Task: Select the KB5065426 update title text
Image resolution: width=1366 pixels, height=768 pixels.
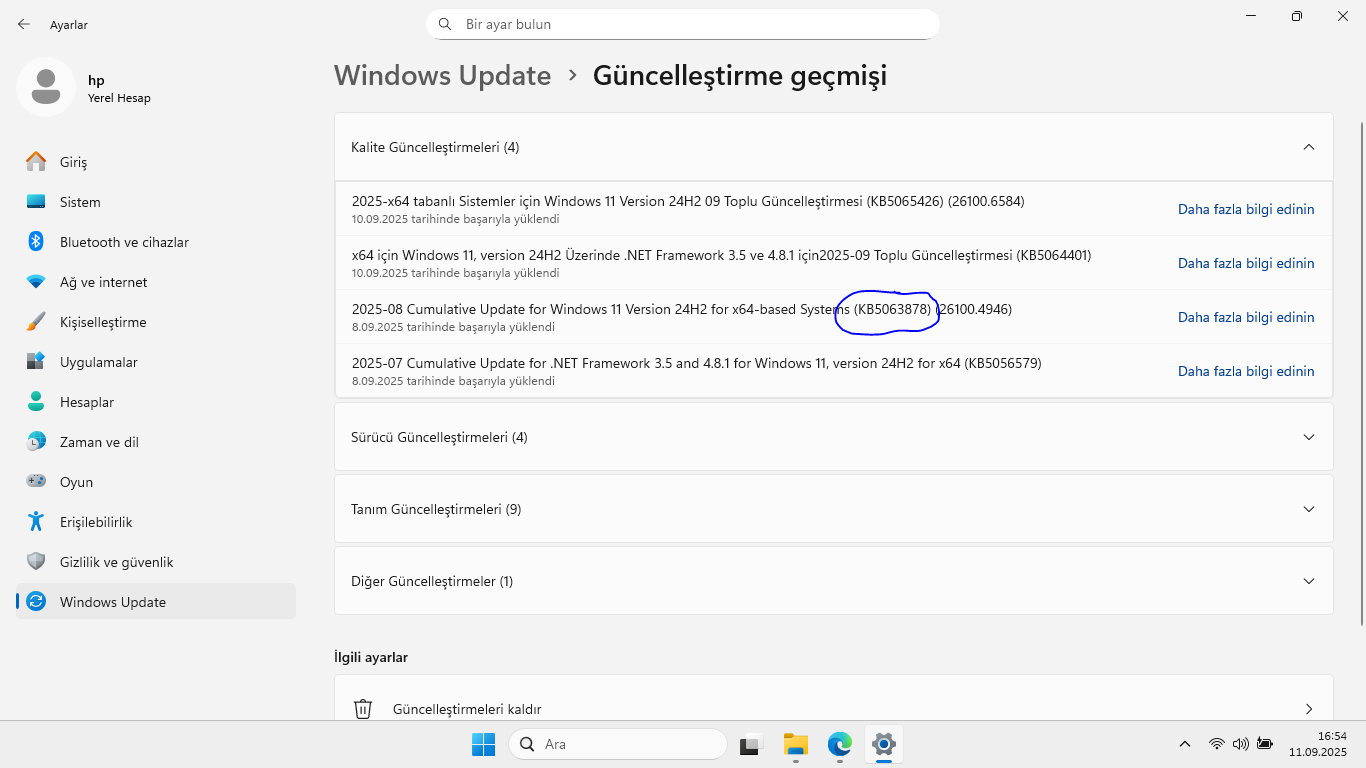Action: tap(688, 201)
